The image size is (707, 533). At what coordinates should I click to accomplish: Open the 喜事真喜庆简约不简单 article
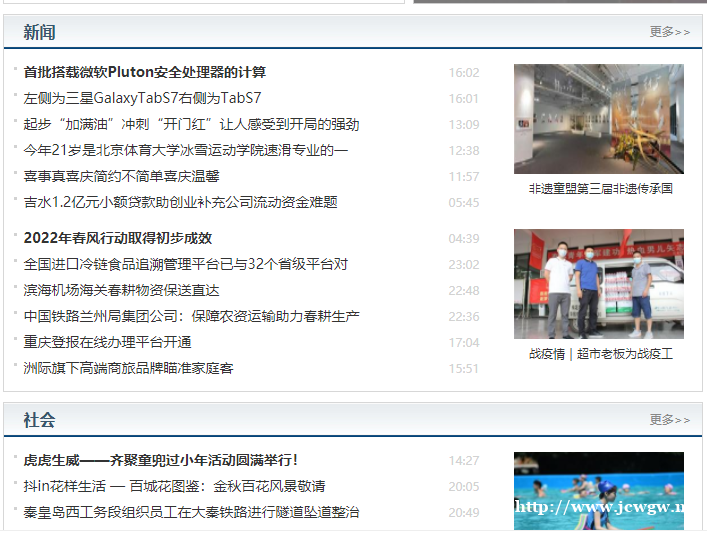(x=121, y=176)
